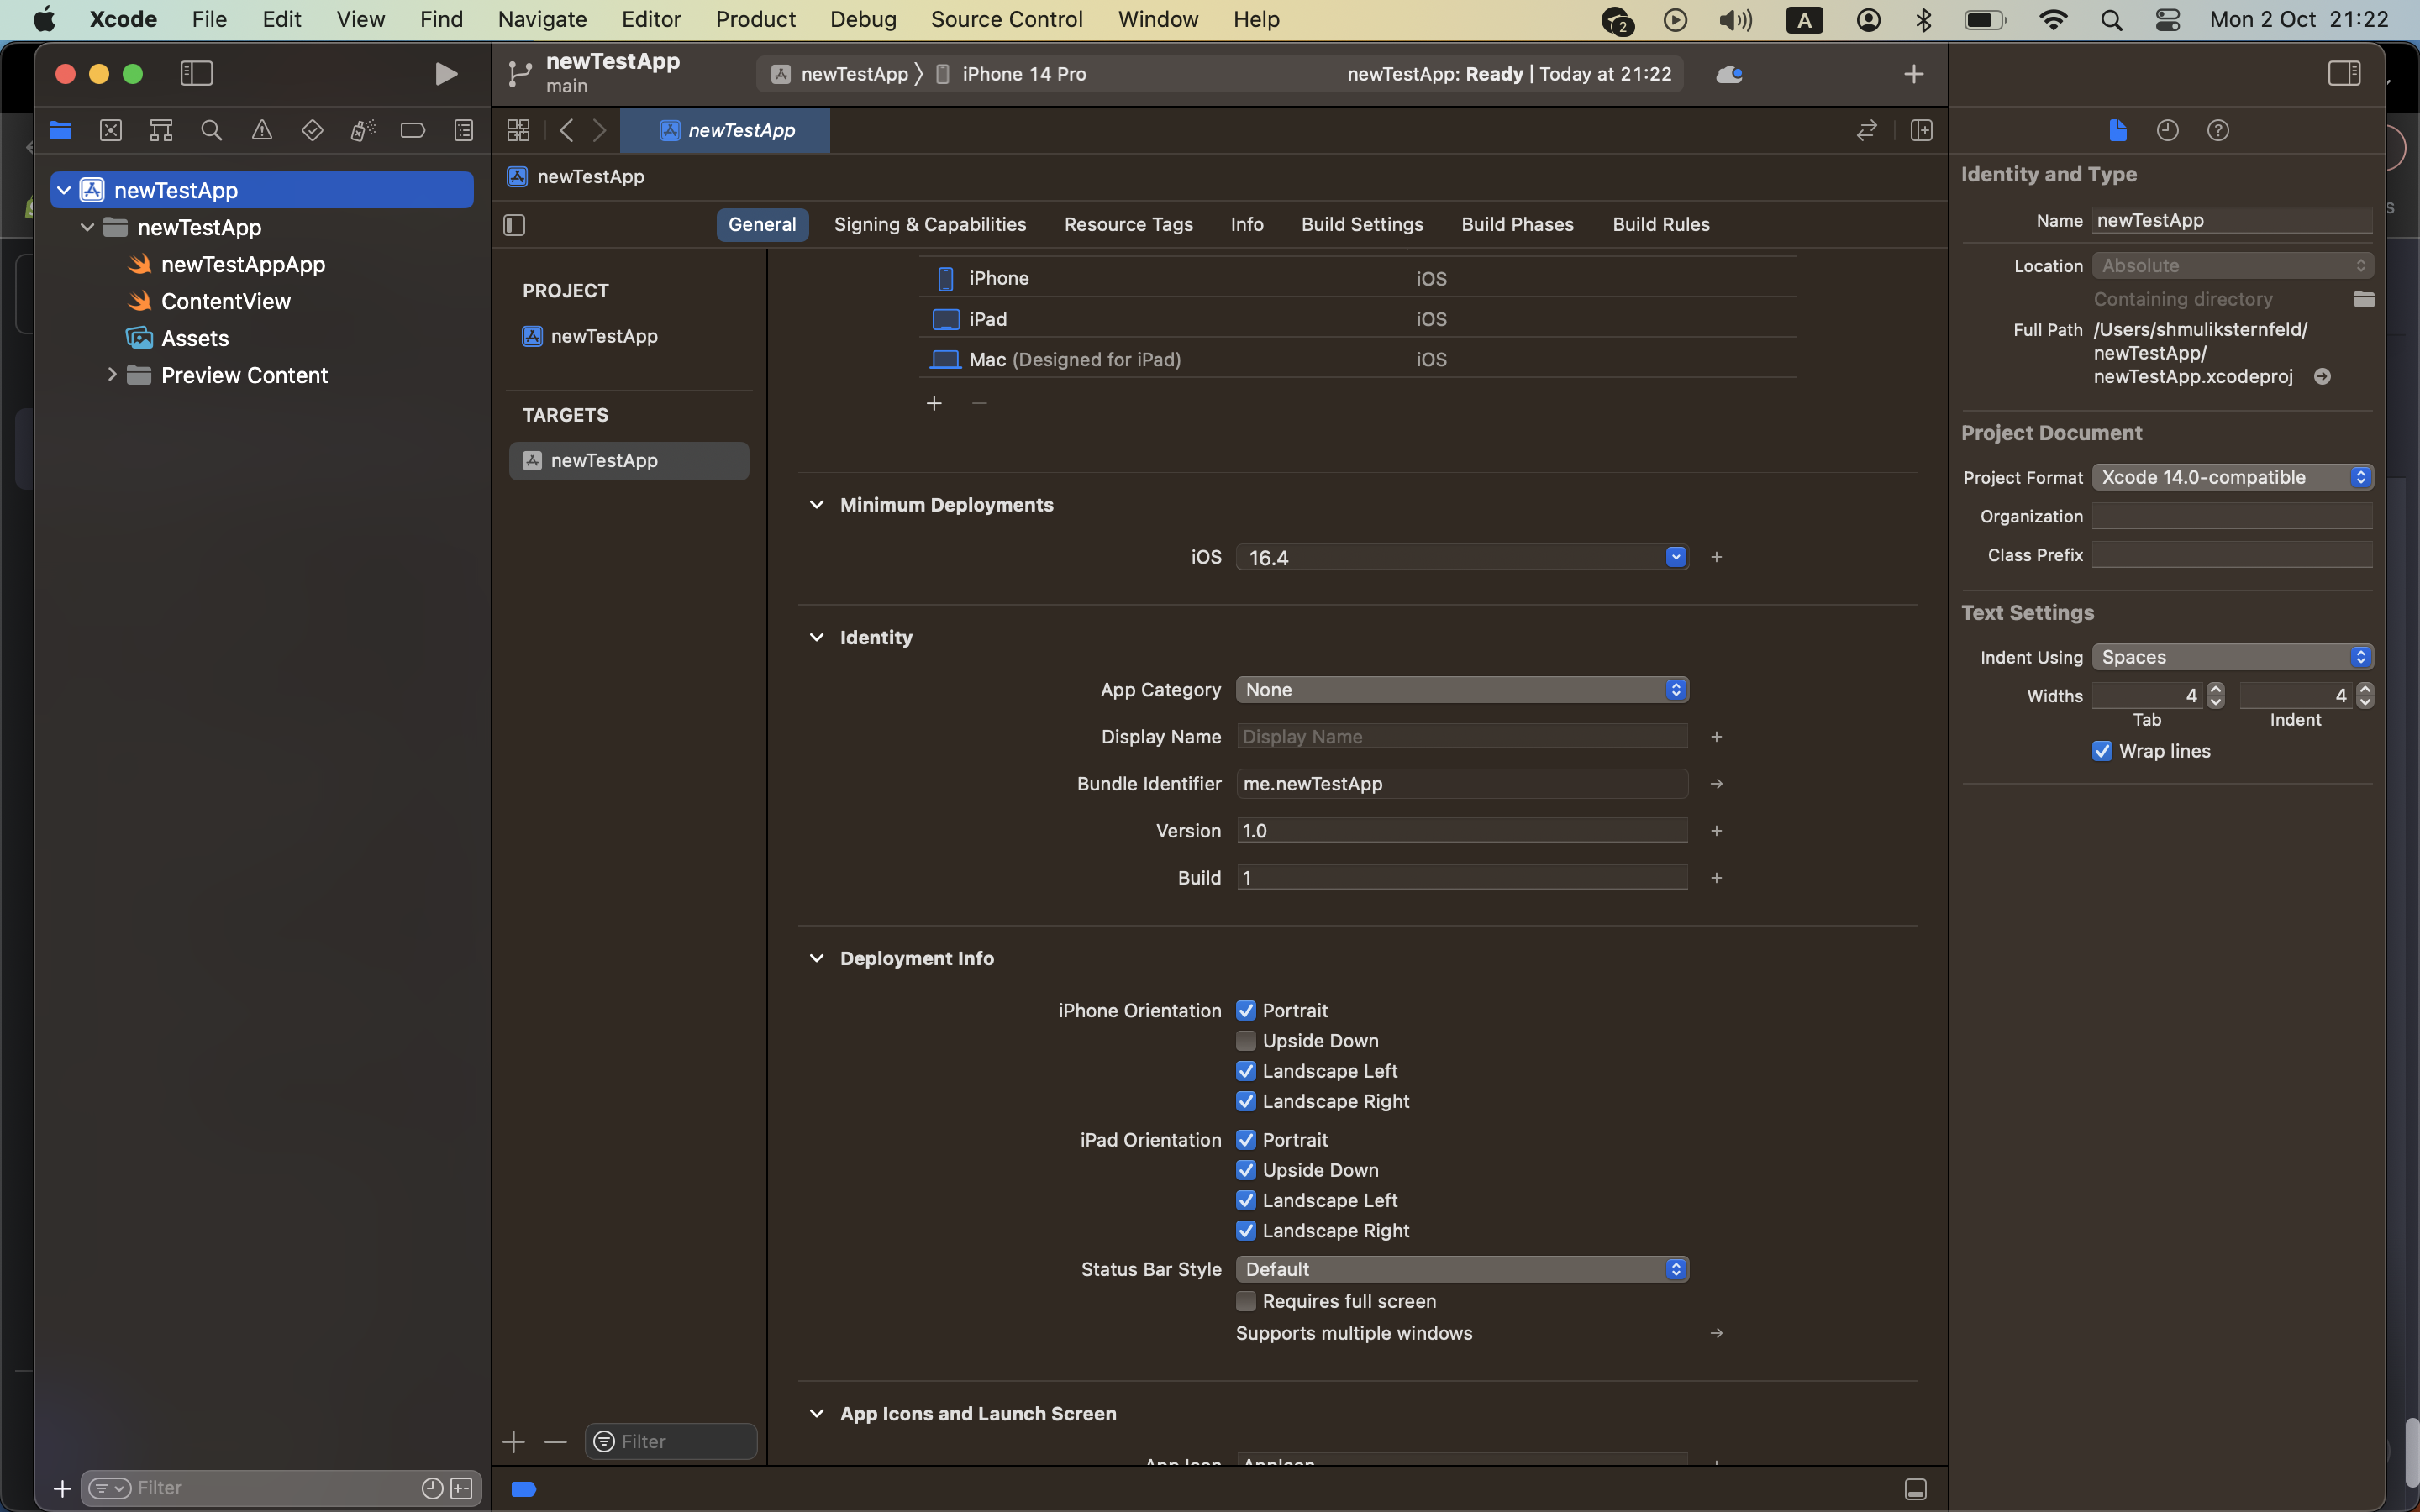This screenshot has height=1512, width=2420.
Task: Open the Report navigator
Action: pos(463,130)
